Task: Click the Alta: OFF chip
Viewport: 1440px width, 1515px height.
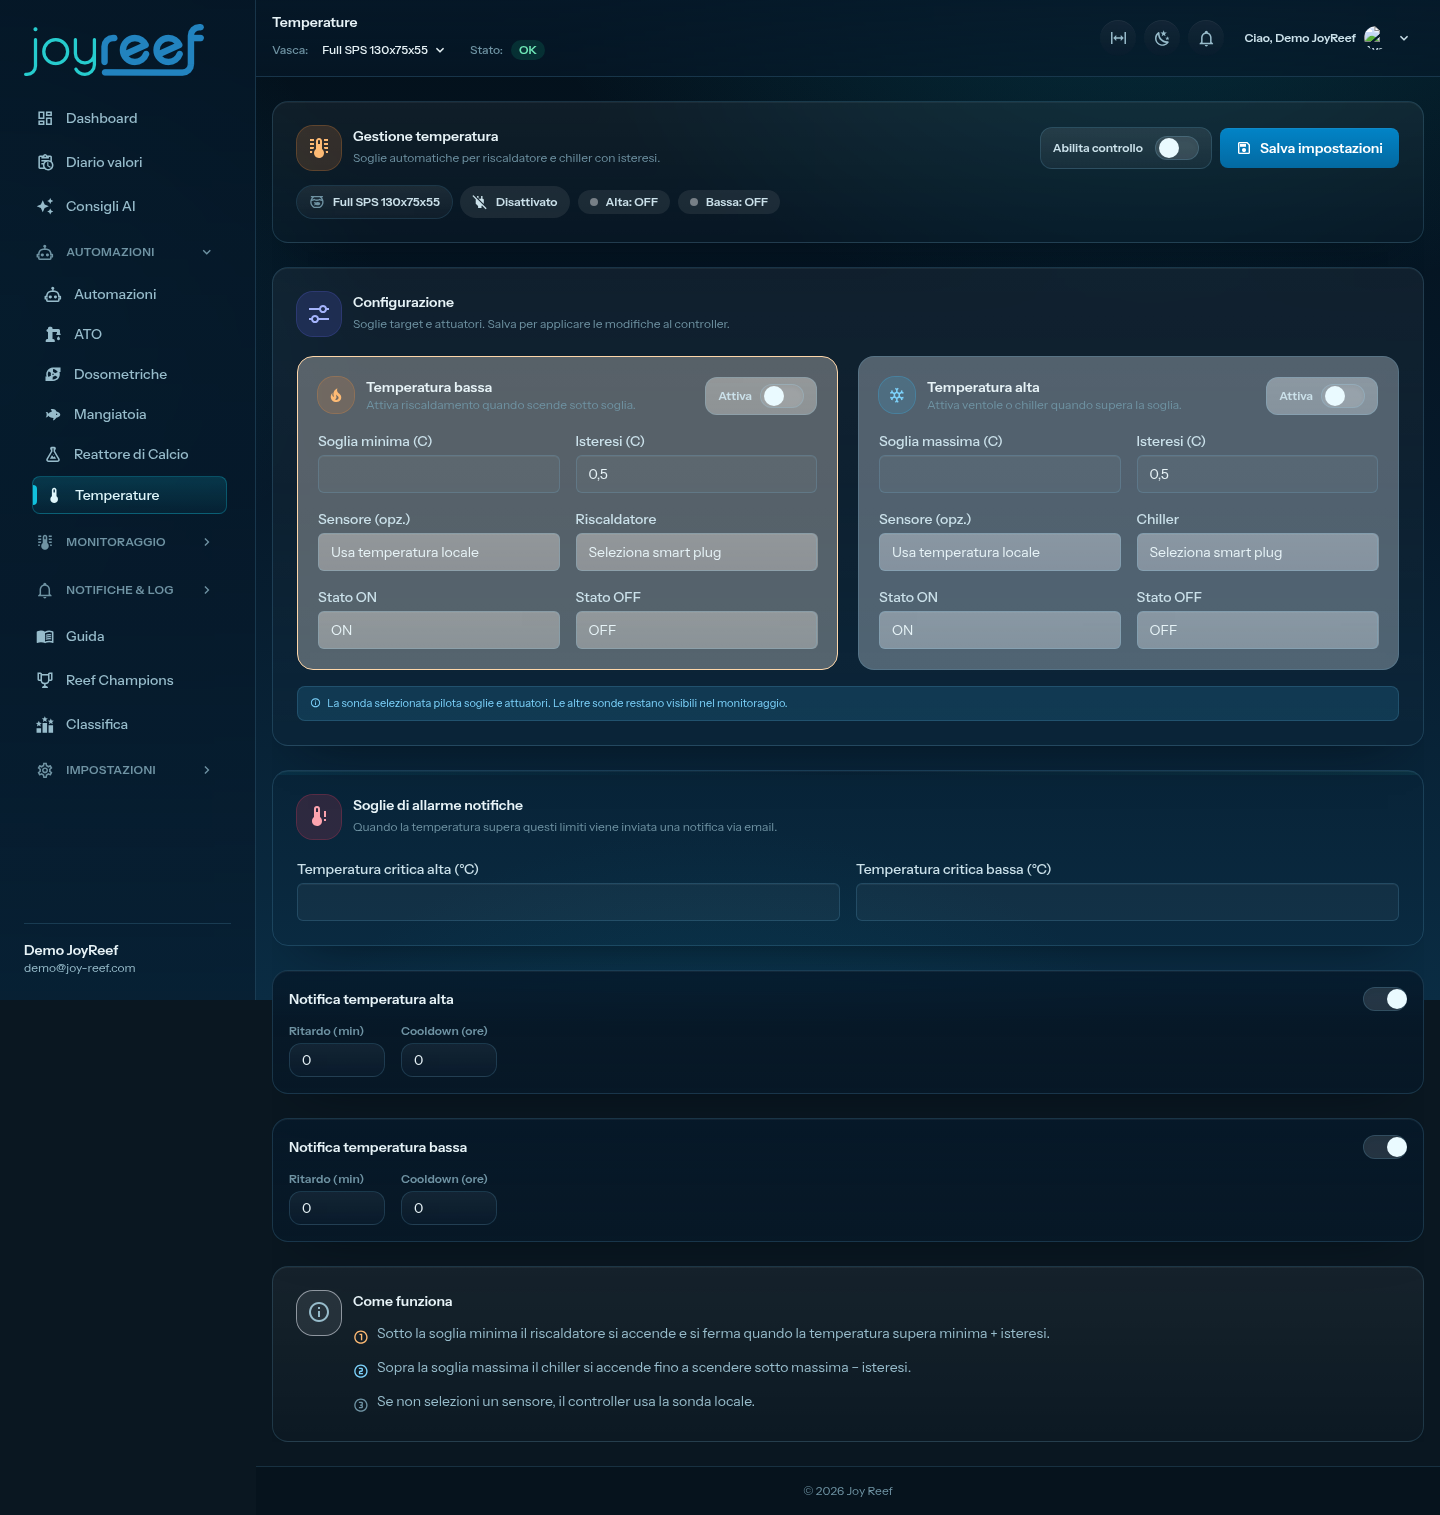Action: 624,202
